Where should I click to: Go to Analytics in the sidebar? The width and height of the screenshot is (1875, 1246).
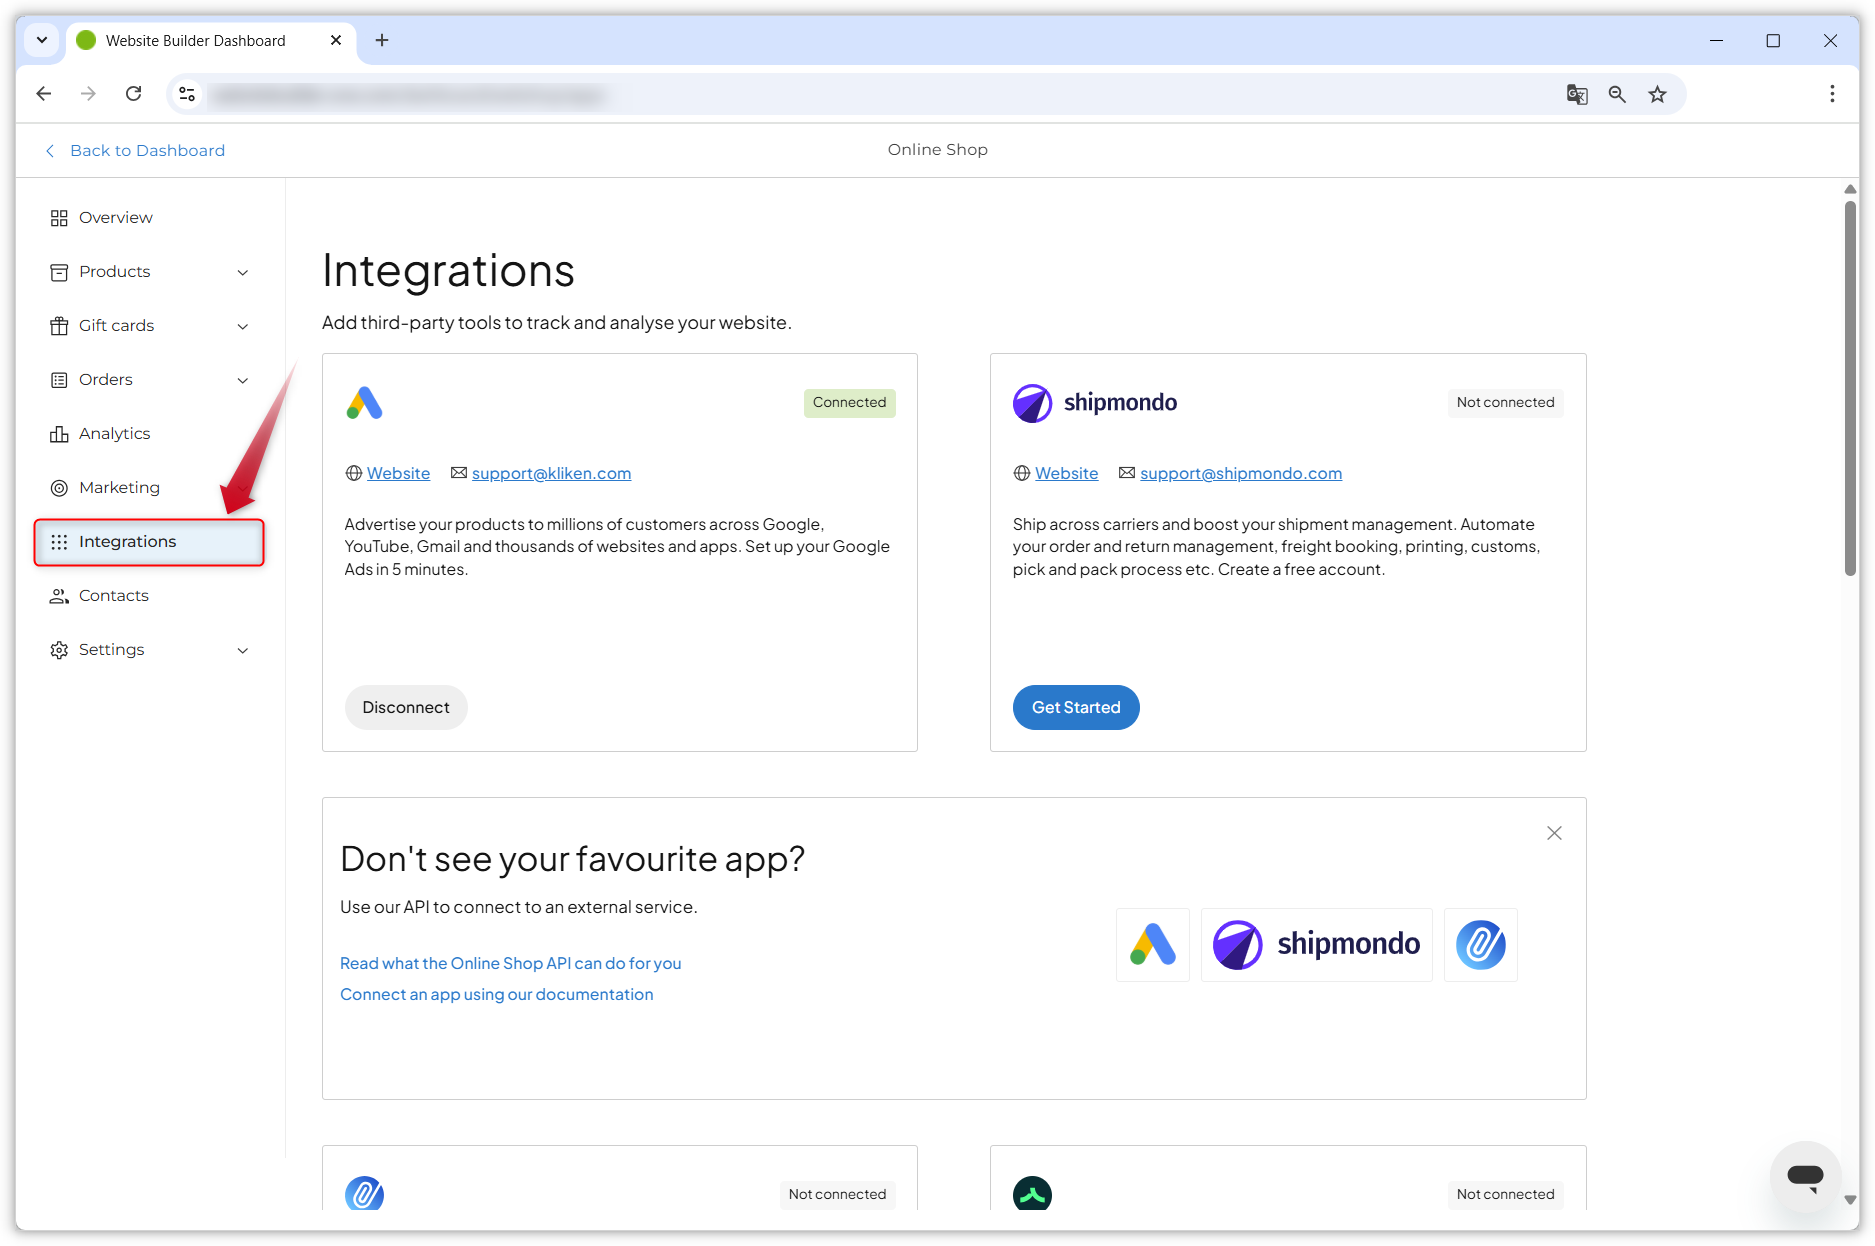click(x=114, y=434)
